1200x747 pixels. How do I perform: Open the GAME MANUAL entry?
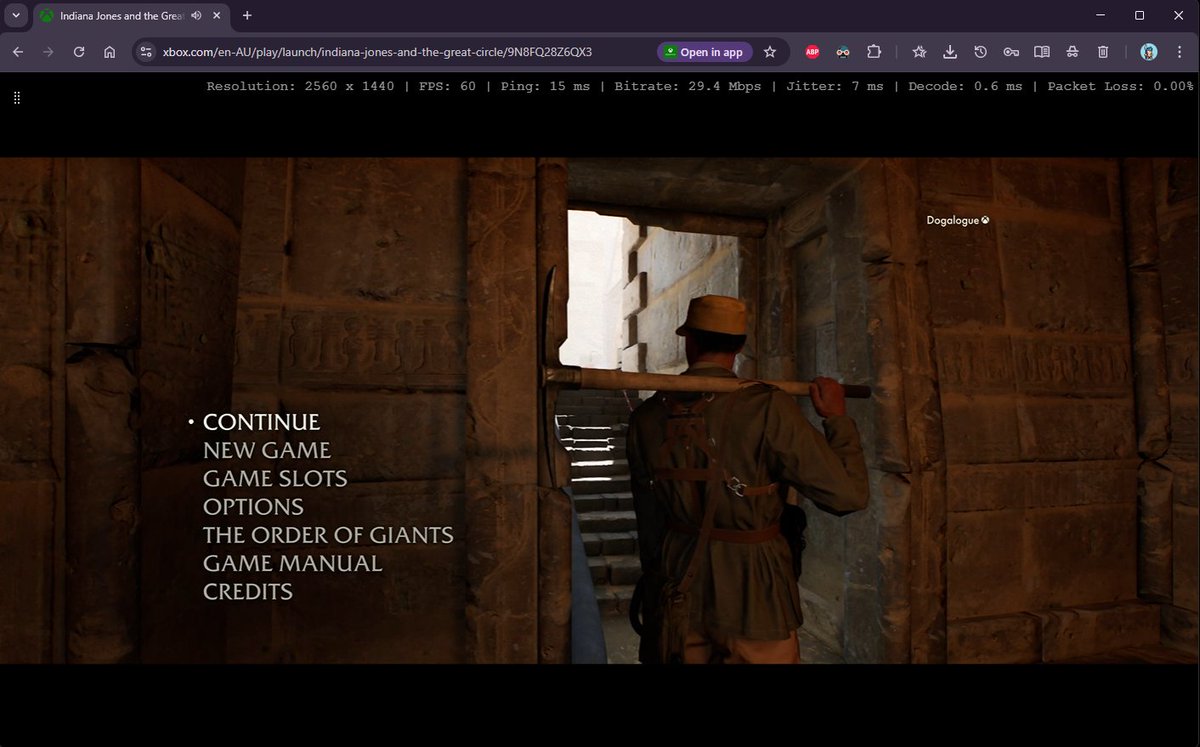pyautogui.click(x=292, y=563)
